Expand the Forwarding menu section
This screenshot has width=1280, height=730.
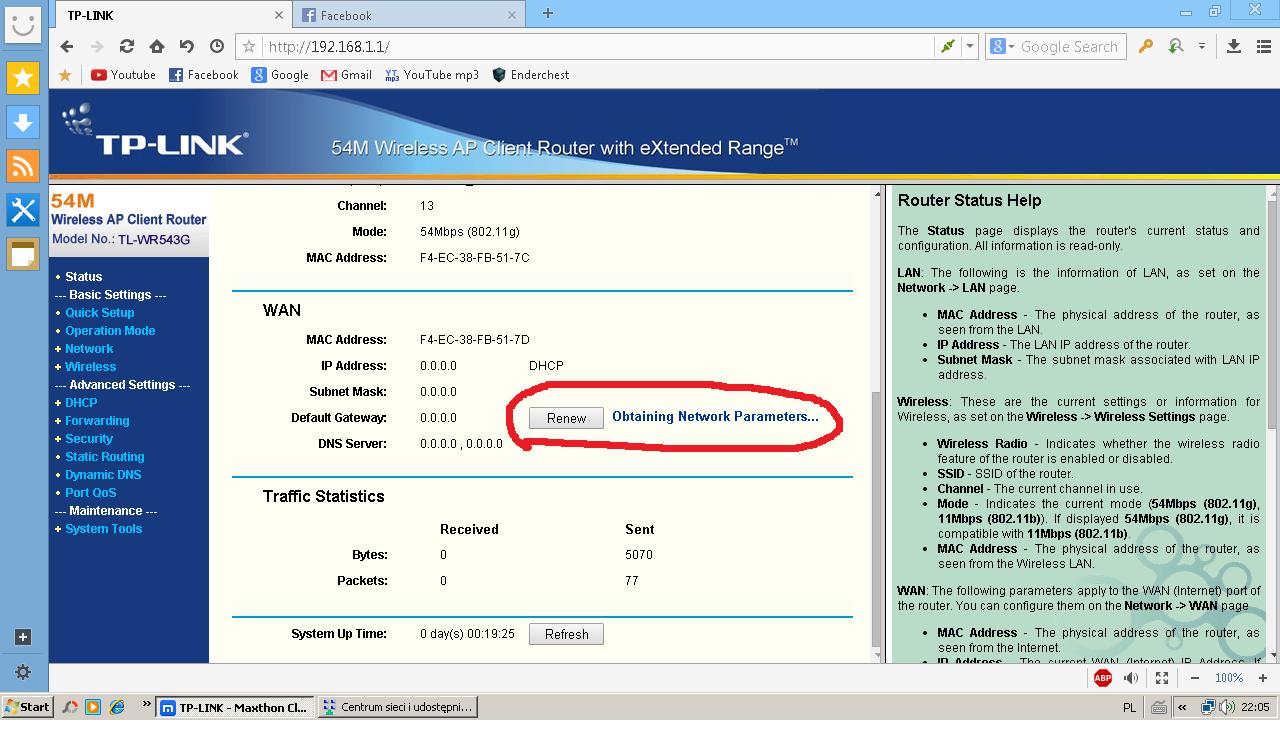(x=97, y=421)
